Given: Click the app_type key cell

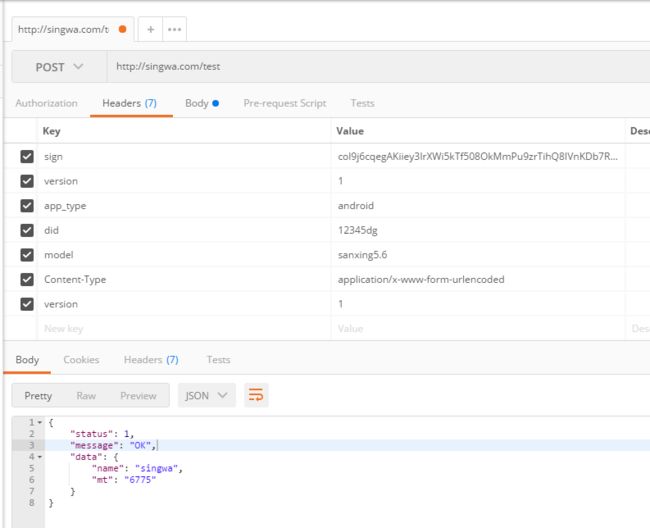Looking at the screenshot, I should click(x=185, y=206).
